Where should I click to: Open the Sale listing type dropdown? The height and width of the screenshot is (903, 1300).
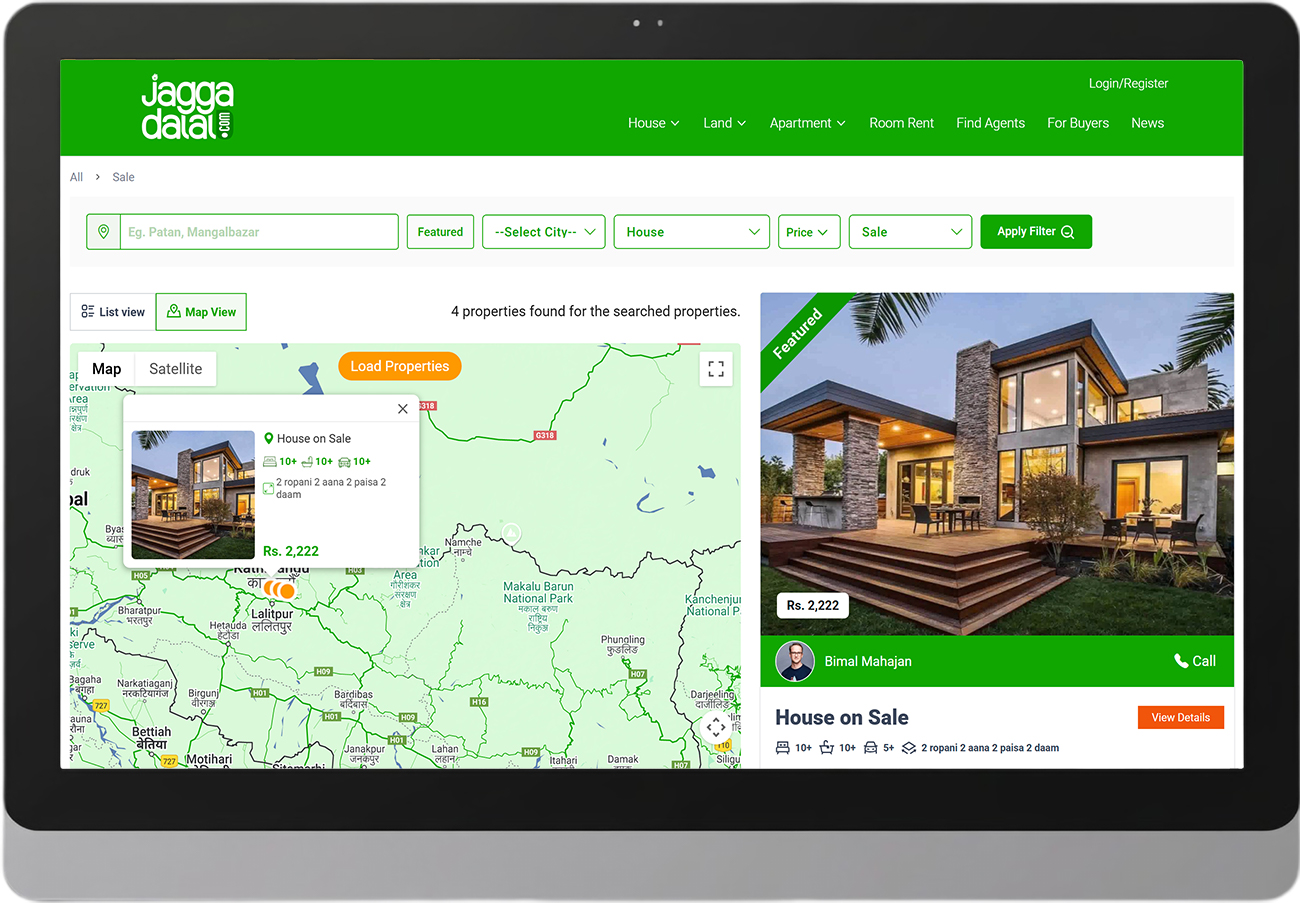910,232
